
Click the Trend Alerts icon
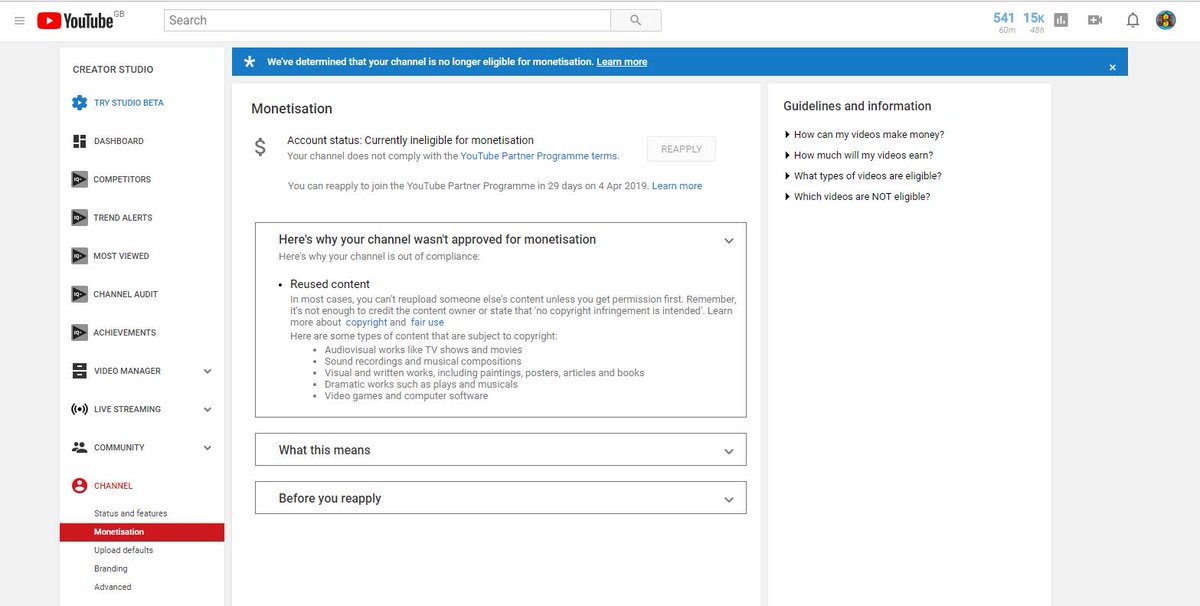click(80, 217)
